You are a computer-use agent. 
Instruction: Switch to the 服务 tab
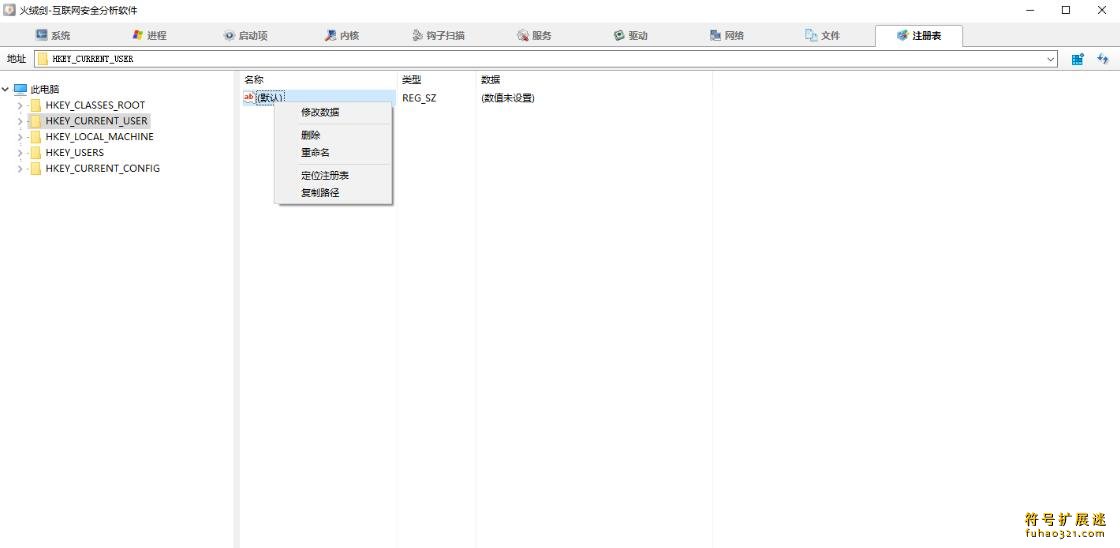click(534, 35)
